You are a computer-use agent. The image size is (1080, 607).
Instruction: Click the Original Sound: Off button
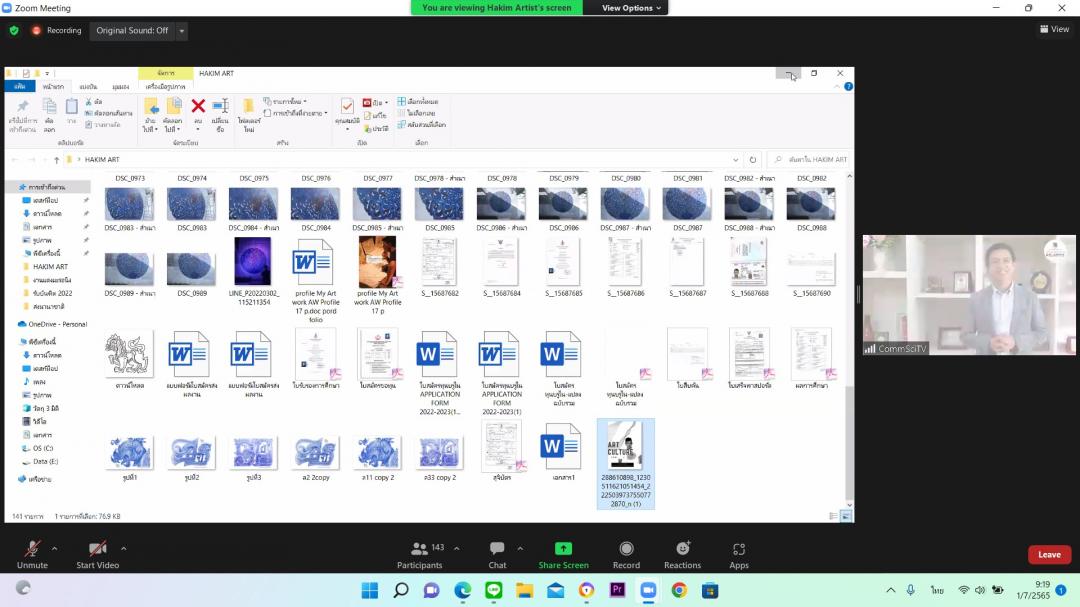(132, 31)
